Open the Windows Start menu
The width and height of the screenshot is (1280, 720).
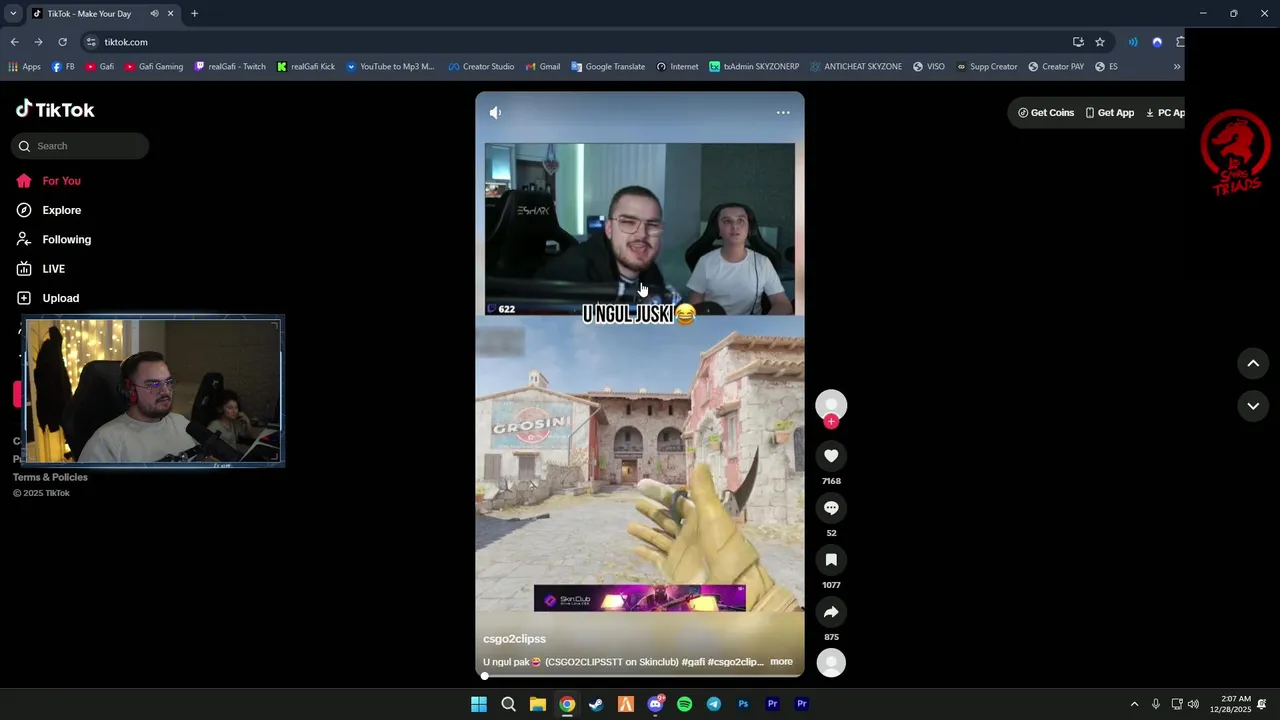[x=479, y=704]
